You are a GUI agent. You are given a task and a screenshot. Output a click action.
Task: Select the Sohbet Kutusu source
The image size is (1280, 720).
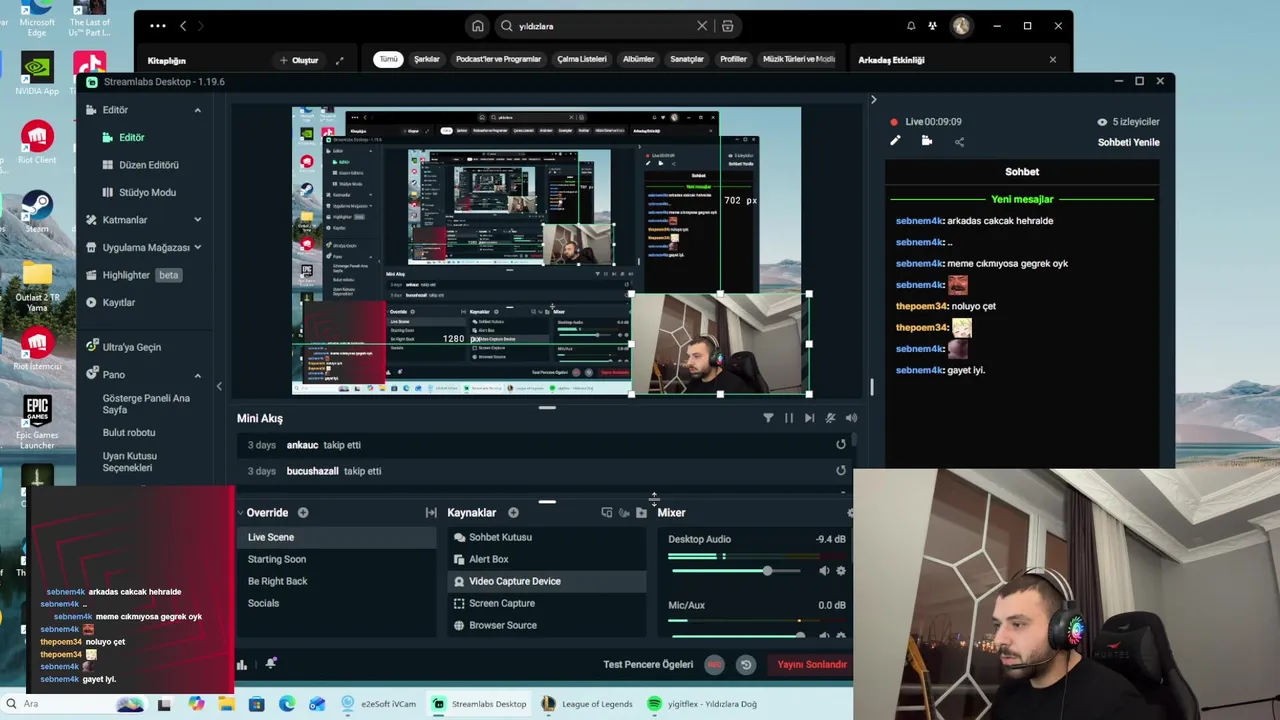(547, 537)
